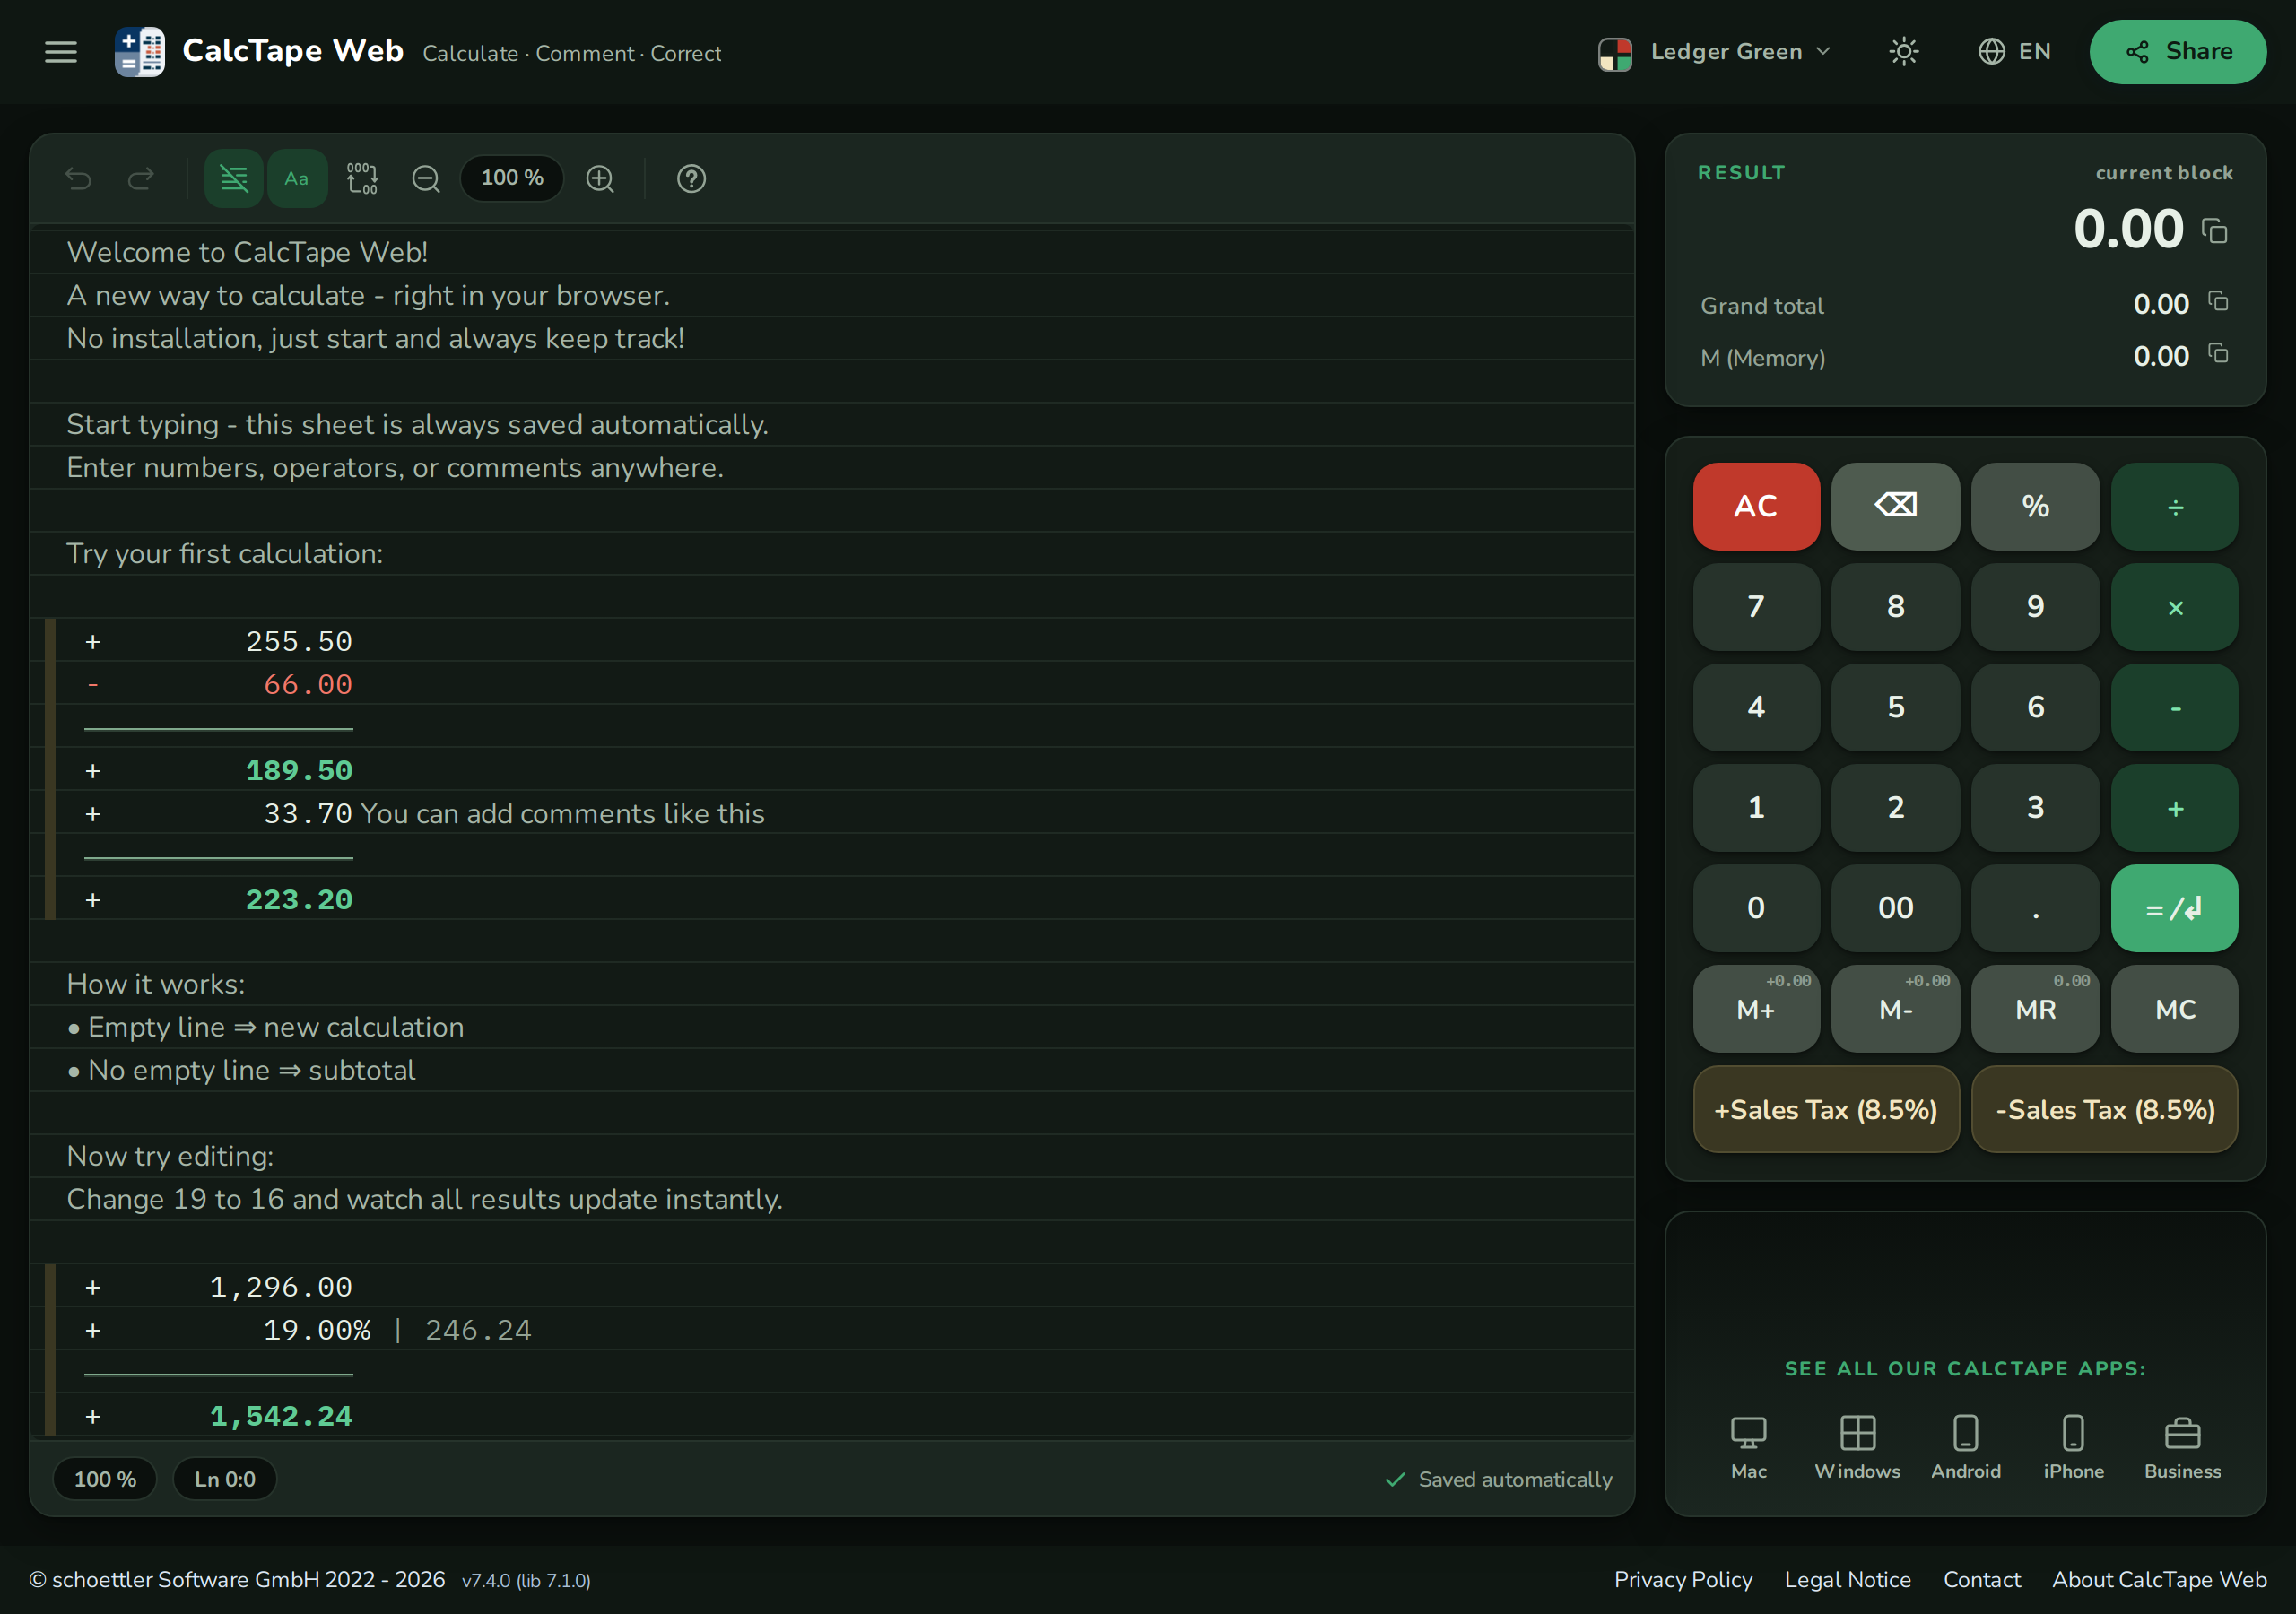
Task: Click the 'Saved automatically' status text
Action: [1515, 1479]
